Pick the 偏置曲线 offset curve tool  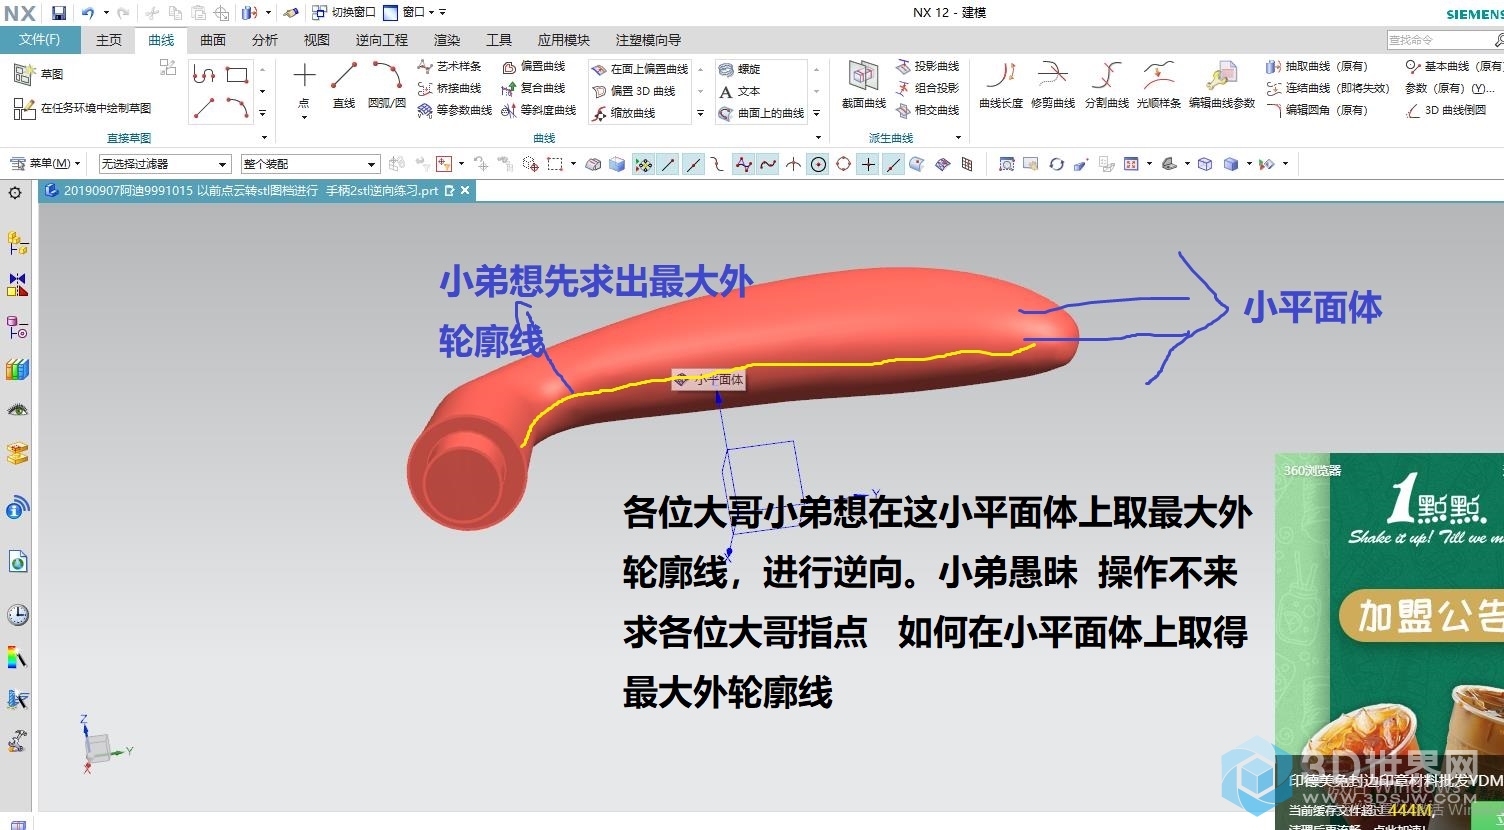pyautogui.click(x=534, y=66)
